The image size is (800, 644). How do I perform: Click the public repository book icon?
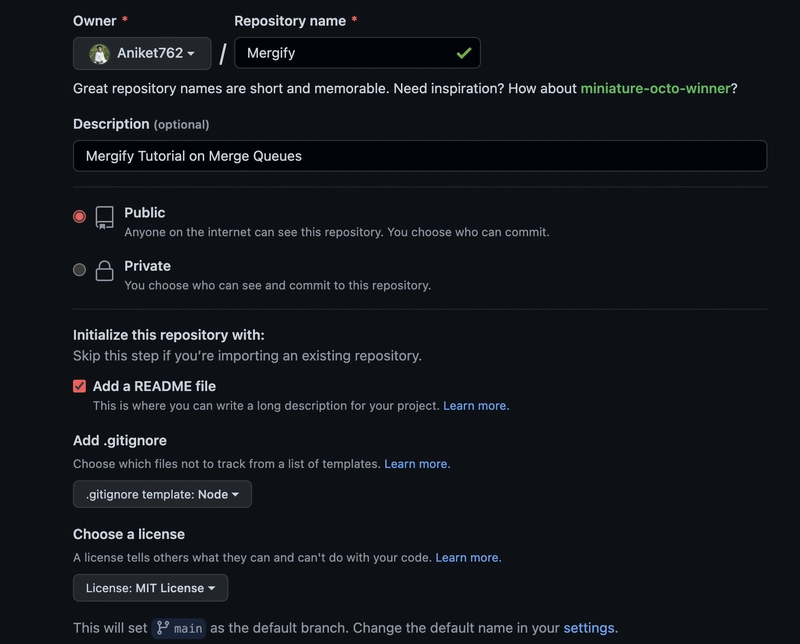click(105, 217)
